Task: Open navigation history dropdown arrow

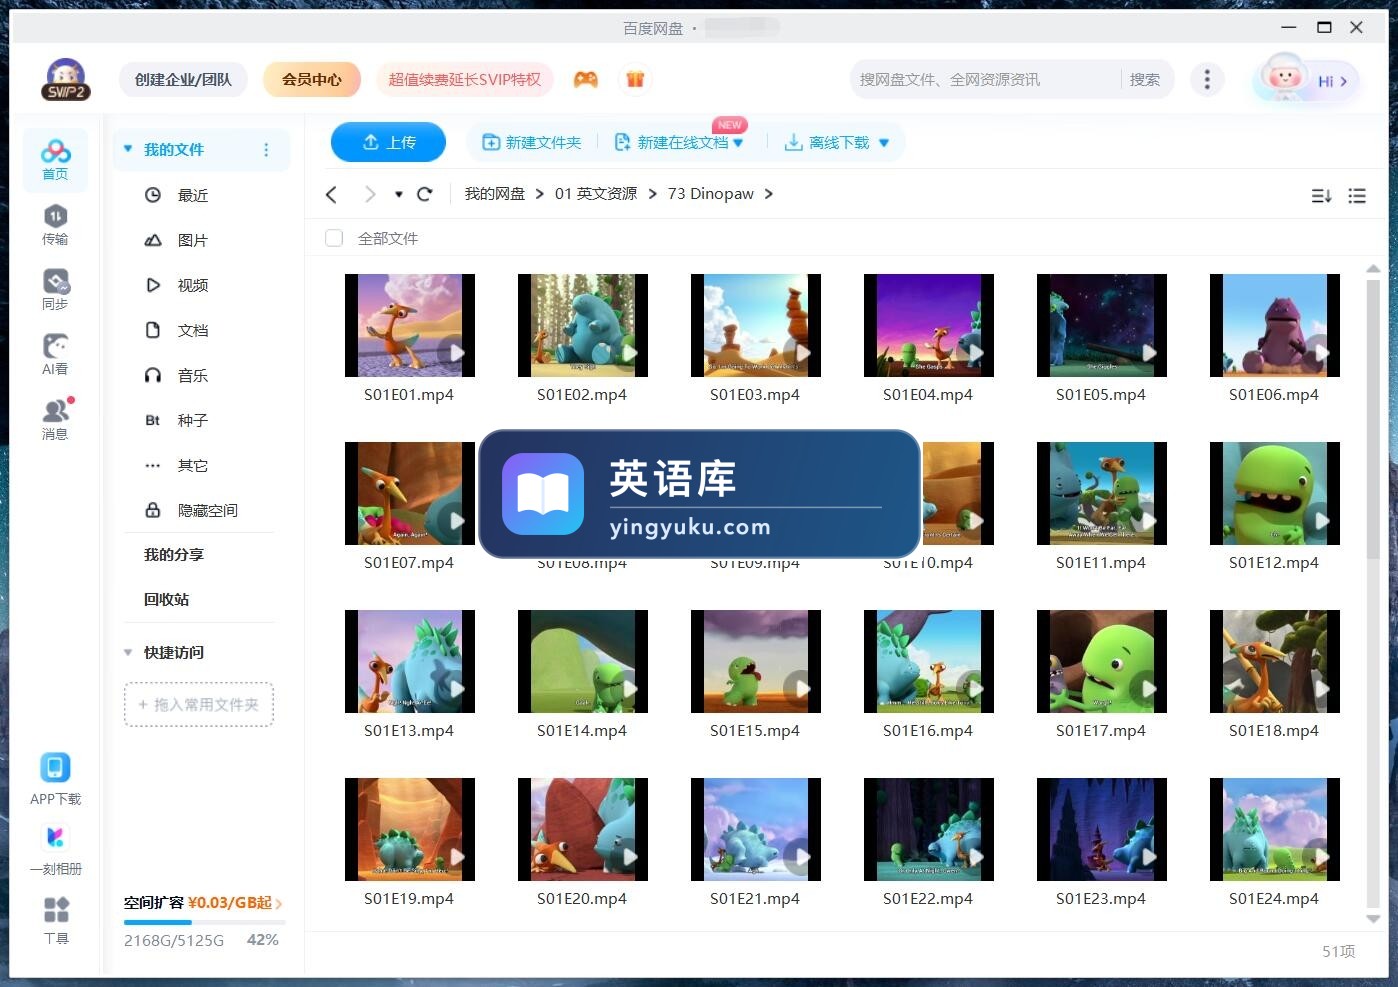Action: [398, 194]
